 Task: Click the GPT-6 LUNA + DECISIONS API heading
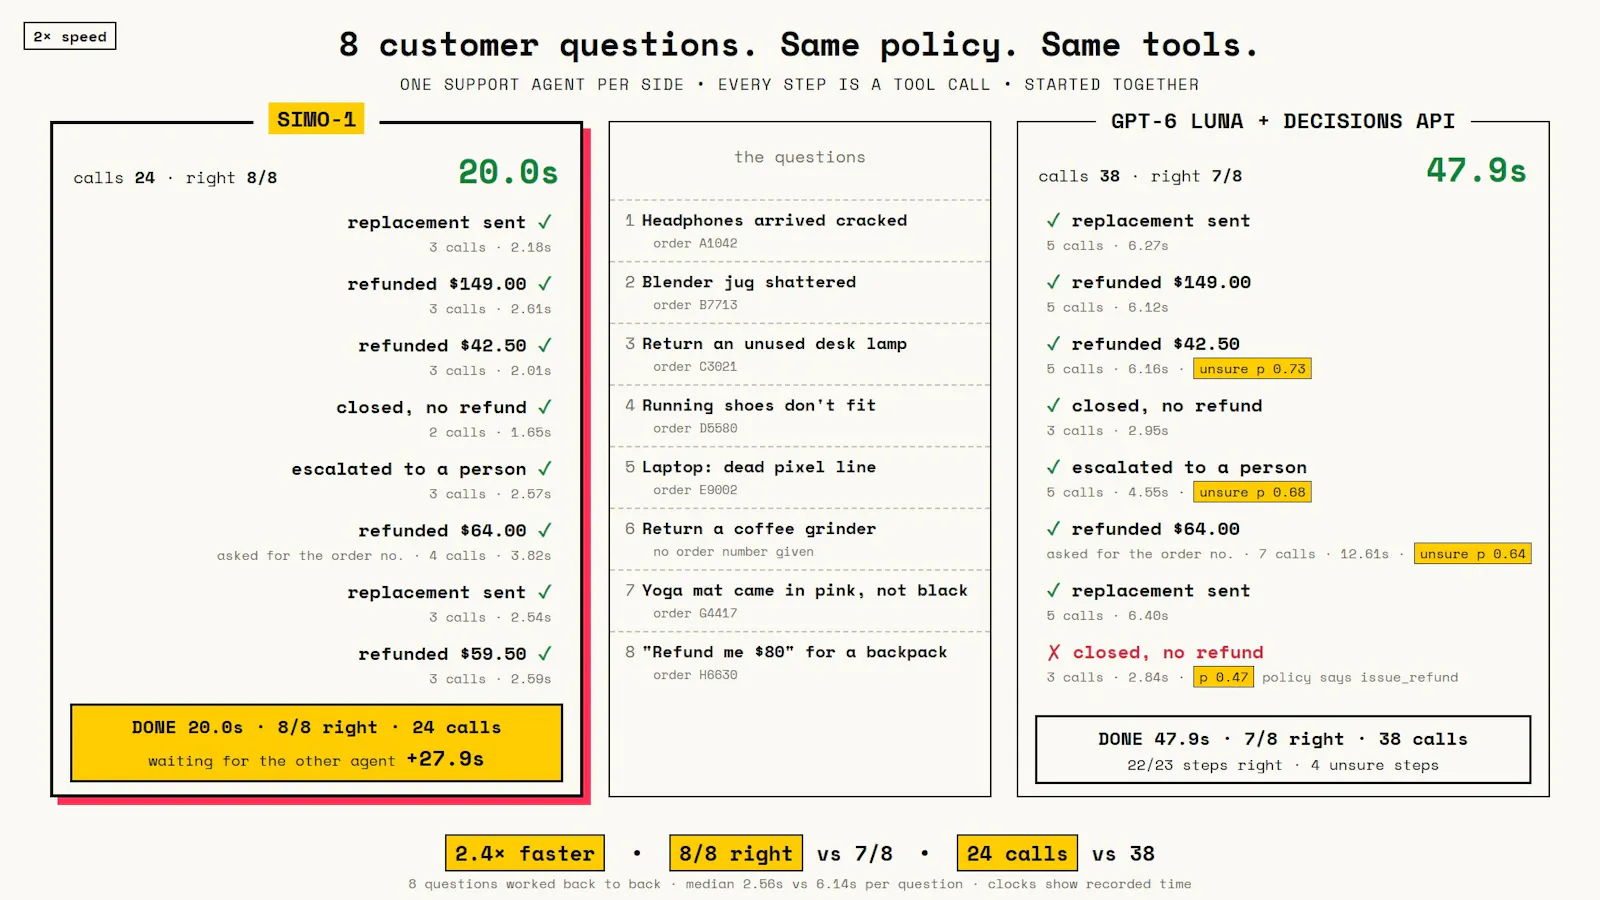[x=1283, y=121]
